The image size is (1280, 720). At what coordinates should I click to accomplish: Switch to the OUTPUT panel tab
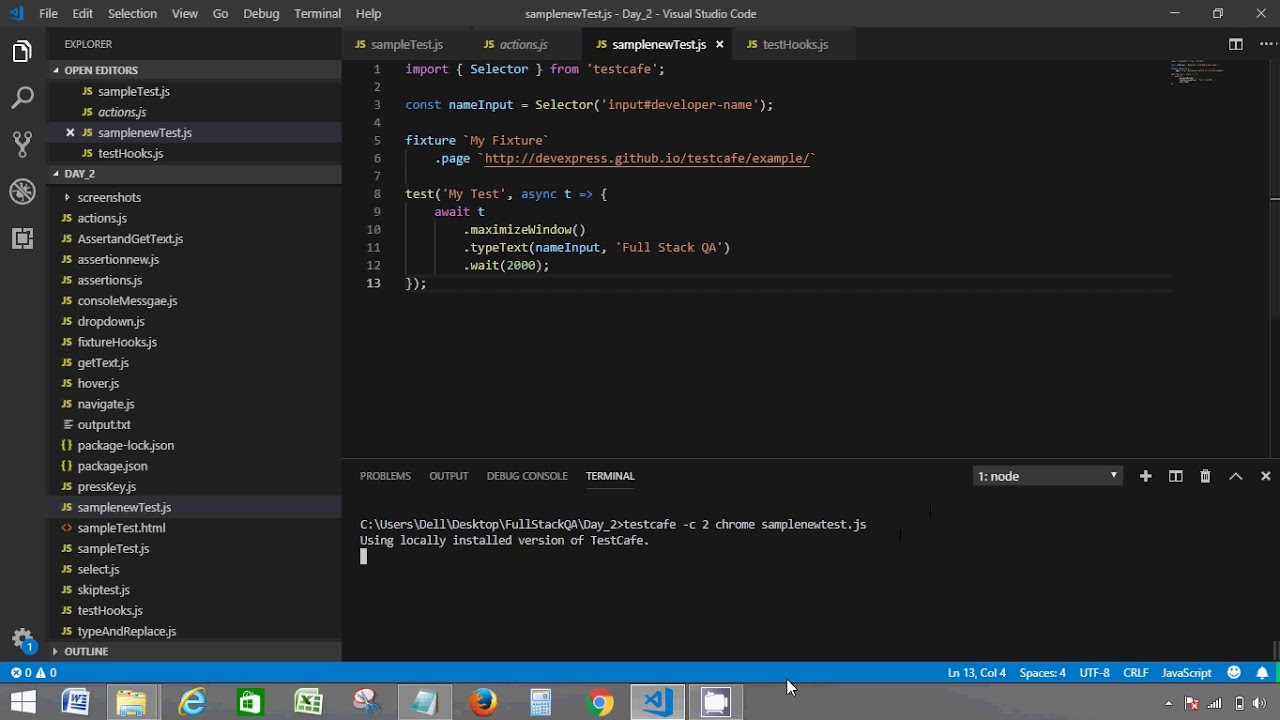tap(448, 476)
